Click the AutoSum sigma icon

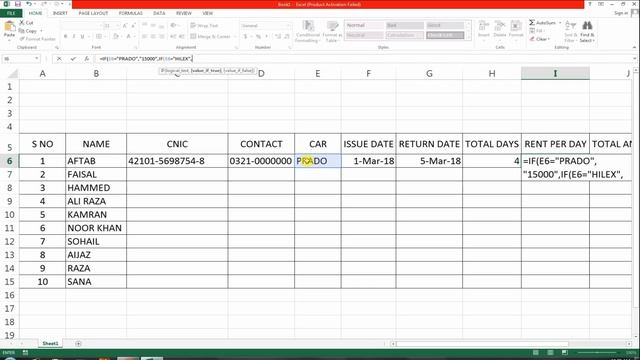532,22
